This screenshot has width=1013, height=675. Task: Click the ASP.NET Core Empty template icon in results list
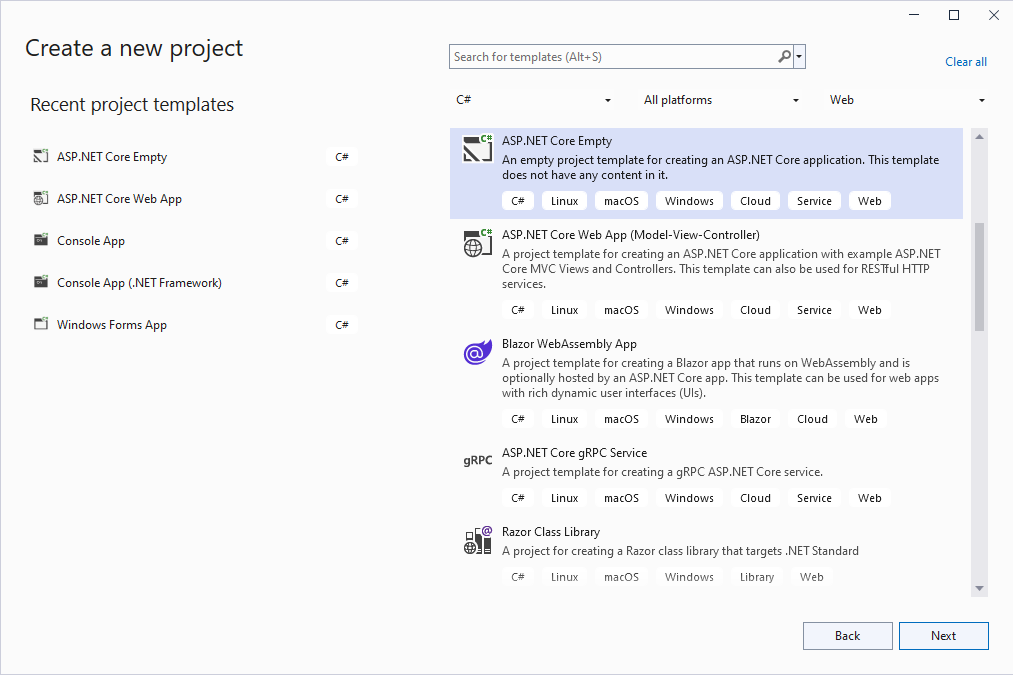pos(477,148)
